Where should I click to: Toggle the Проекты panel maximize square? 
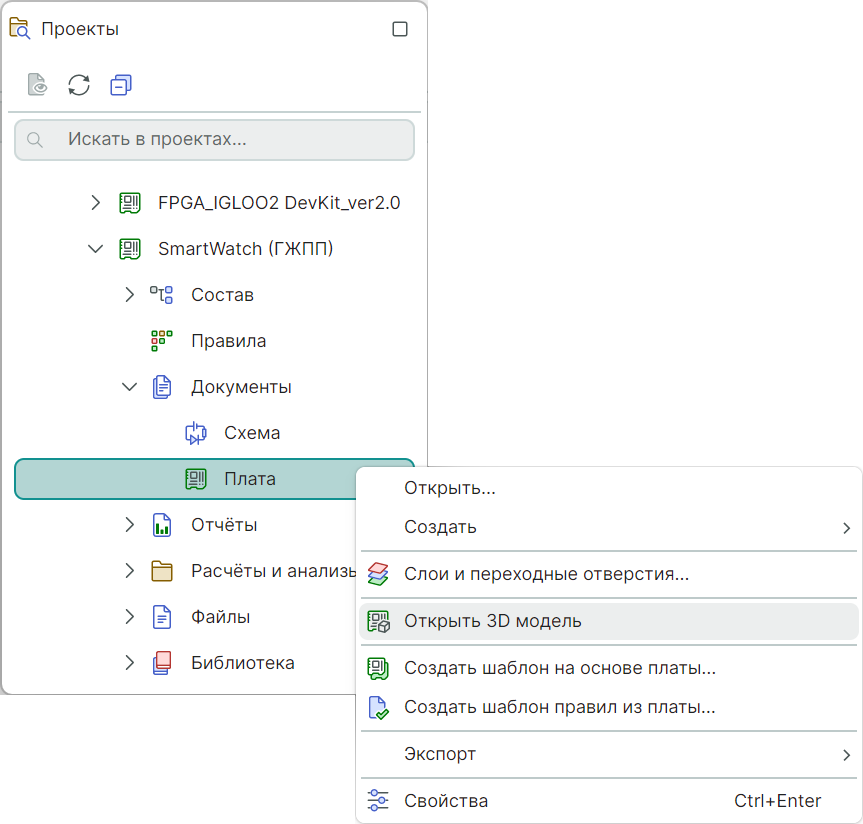tap(400, 30)
